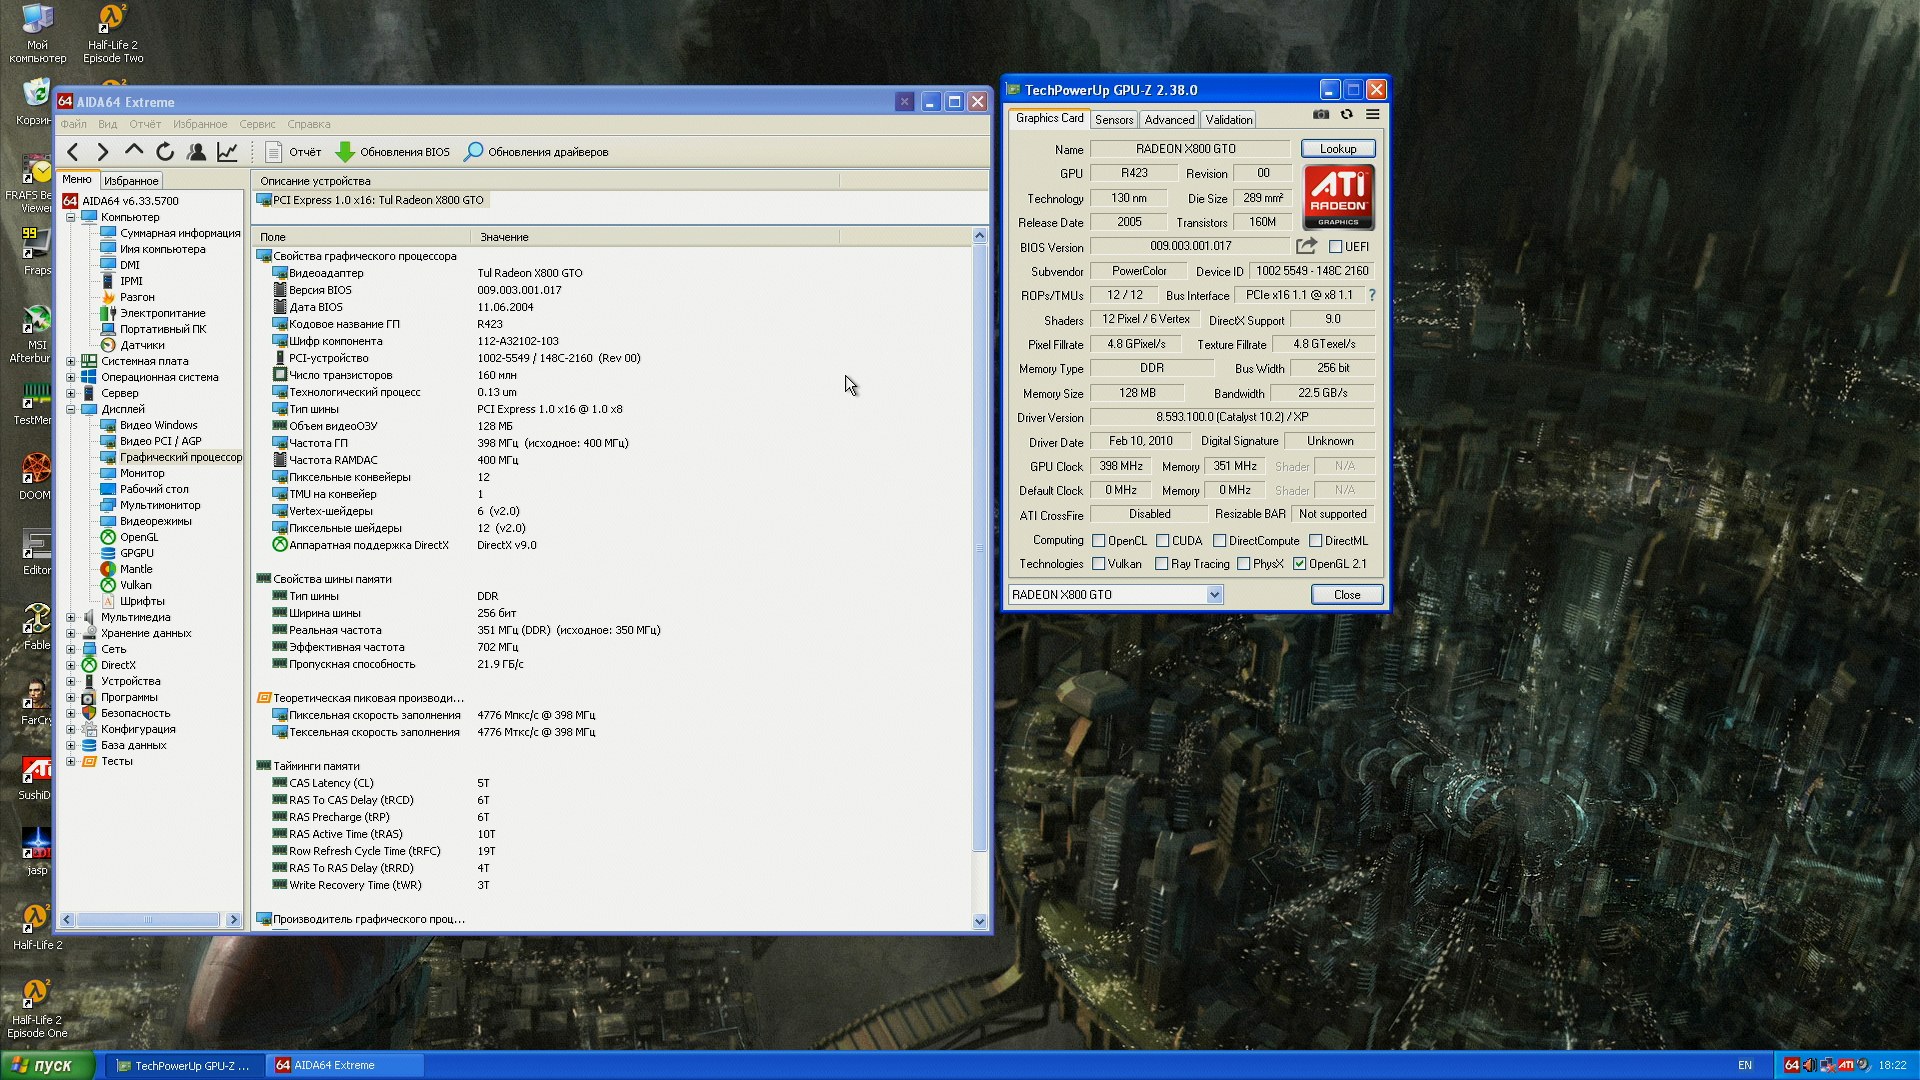Switch to the Sensors tab

1114,120
